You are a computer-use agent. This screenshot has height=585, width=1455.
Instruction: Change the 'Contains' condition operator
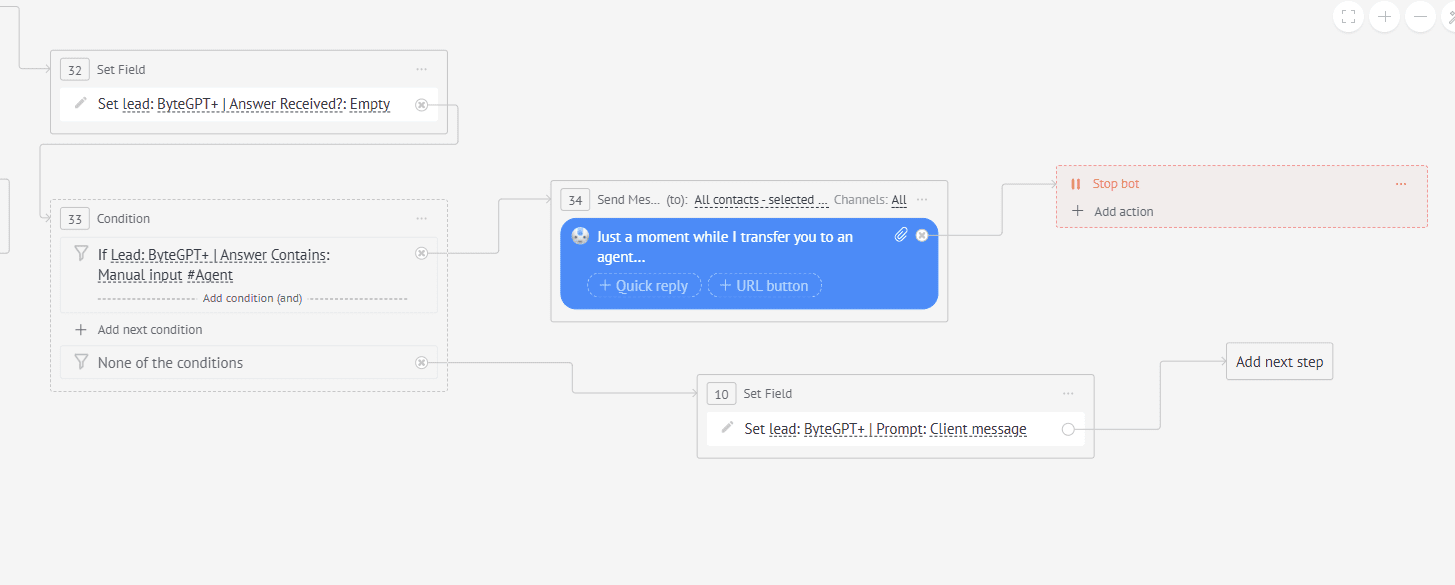click(299, 255)
